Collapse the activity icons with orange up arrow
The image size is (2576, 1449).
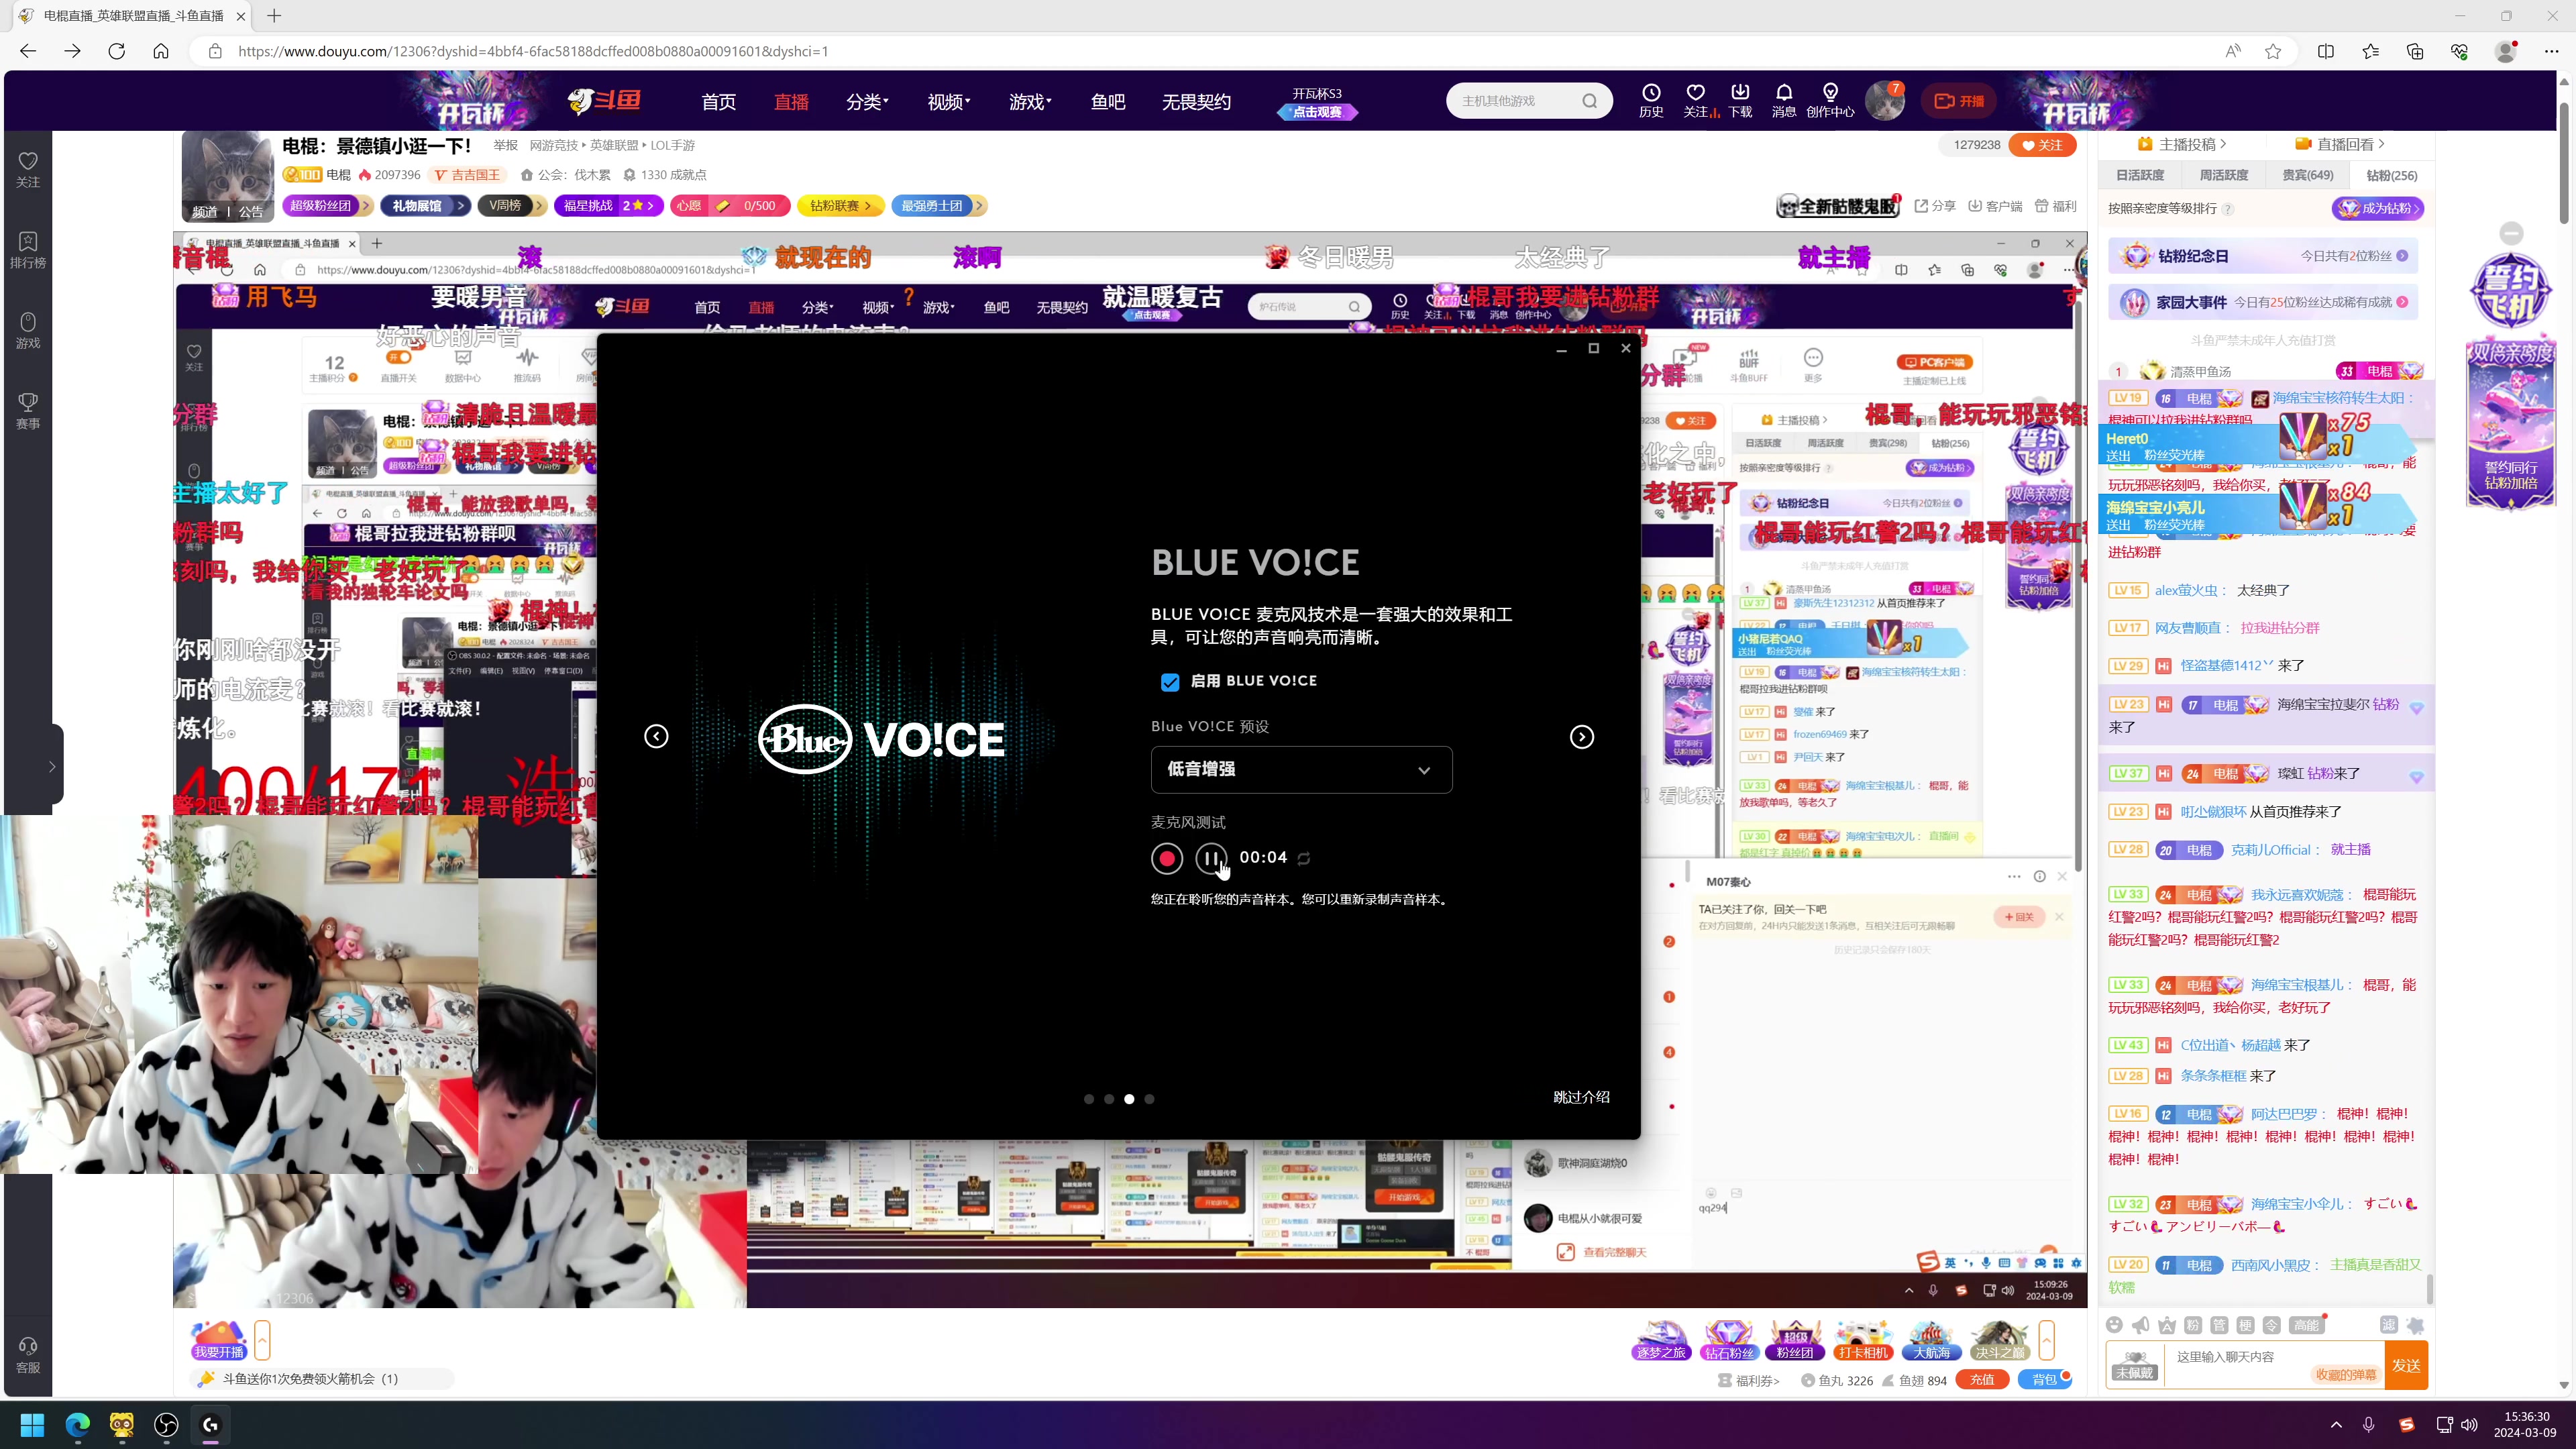click(2047, 1340)
